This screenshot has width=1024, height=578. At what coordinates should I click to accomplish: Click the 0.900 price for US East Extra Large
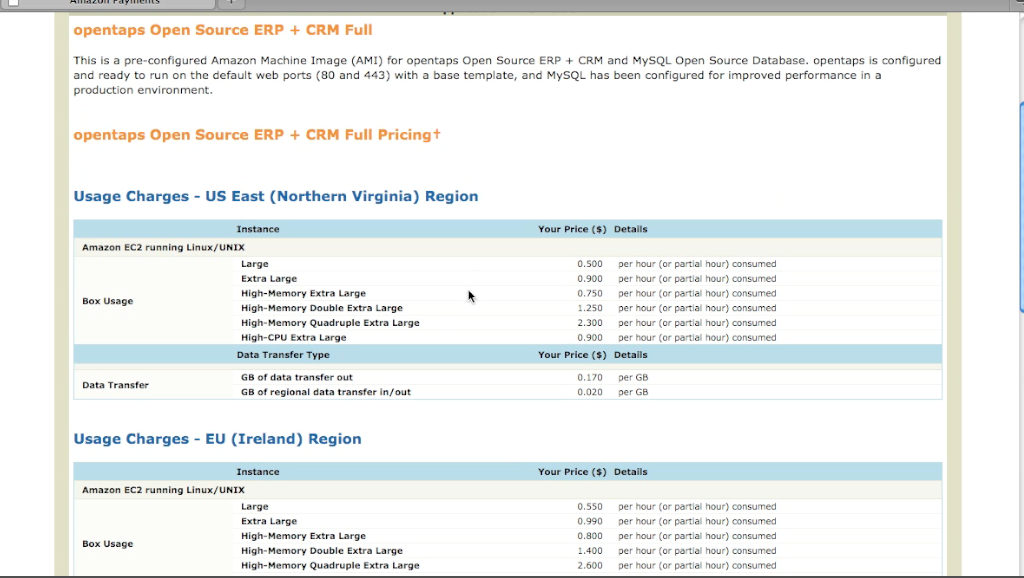(590, 279)
